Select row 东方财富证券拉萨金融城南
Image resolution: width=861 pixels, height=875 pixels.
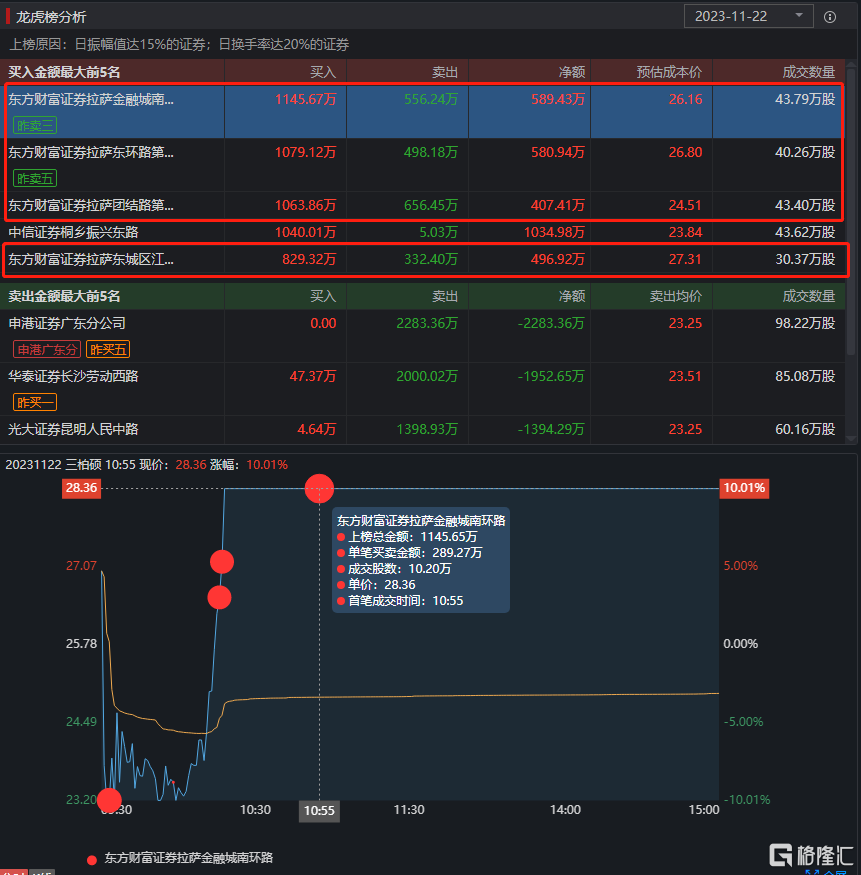pyautogui.click(x=423, y=112)
